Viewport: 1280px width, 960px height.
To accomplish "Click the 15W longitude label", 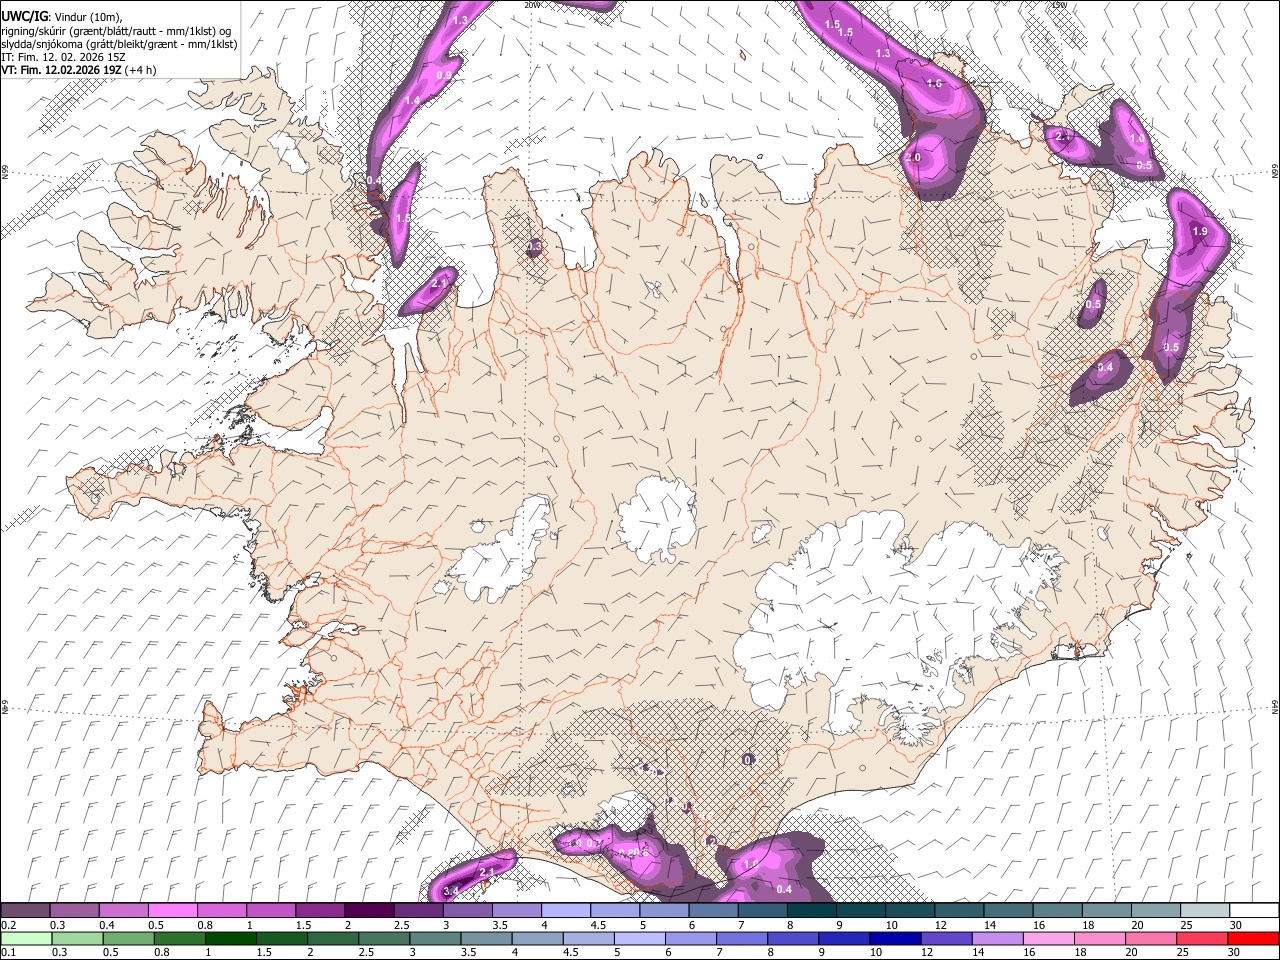I will 1059,5.
